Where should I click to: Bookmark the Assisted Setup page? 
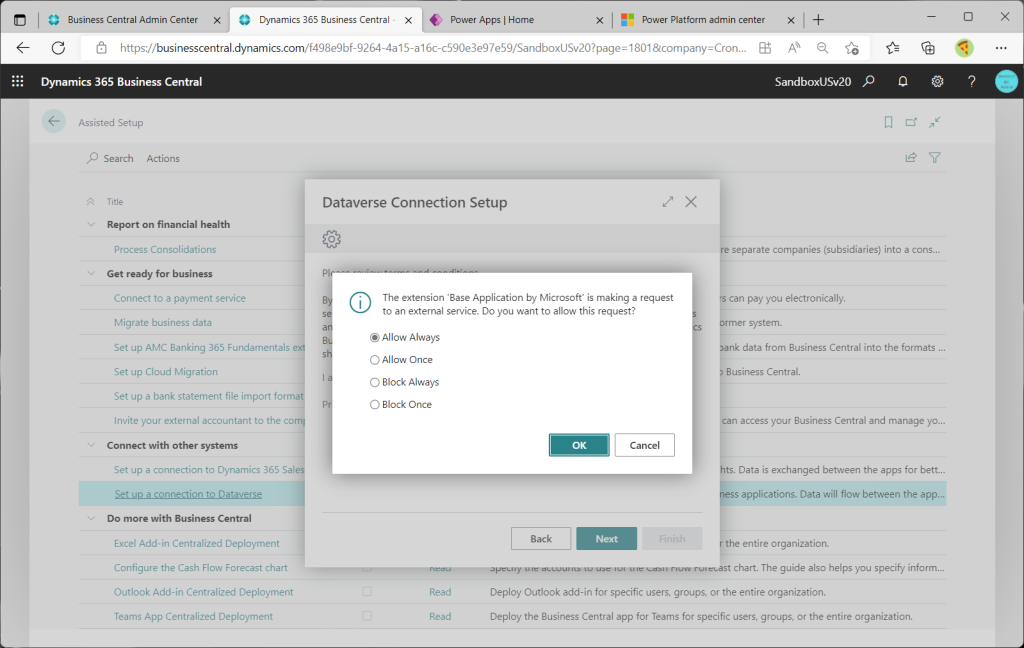tap(888, 122)
